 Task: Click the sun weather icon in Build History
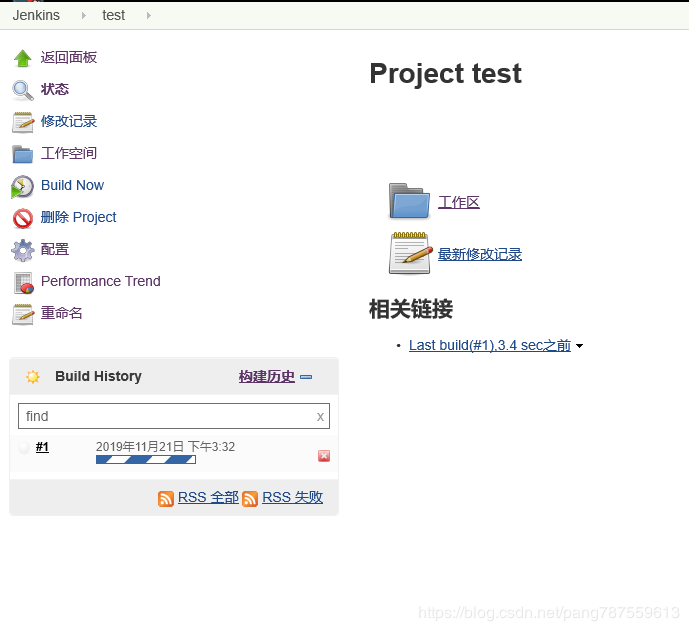click(33, 377)
